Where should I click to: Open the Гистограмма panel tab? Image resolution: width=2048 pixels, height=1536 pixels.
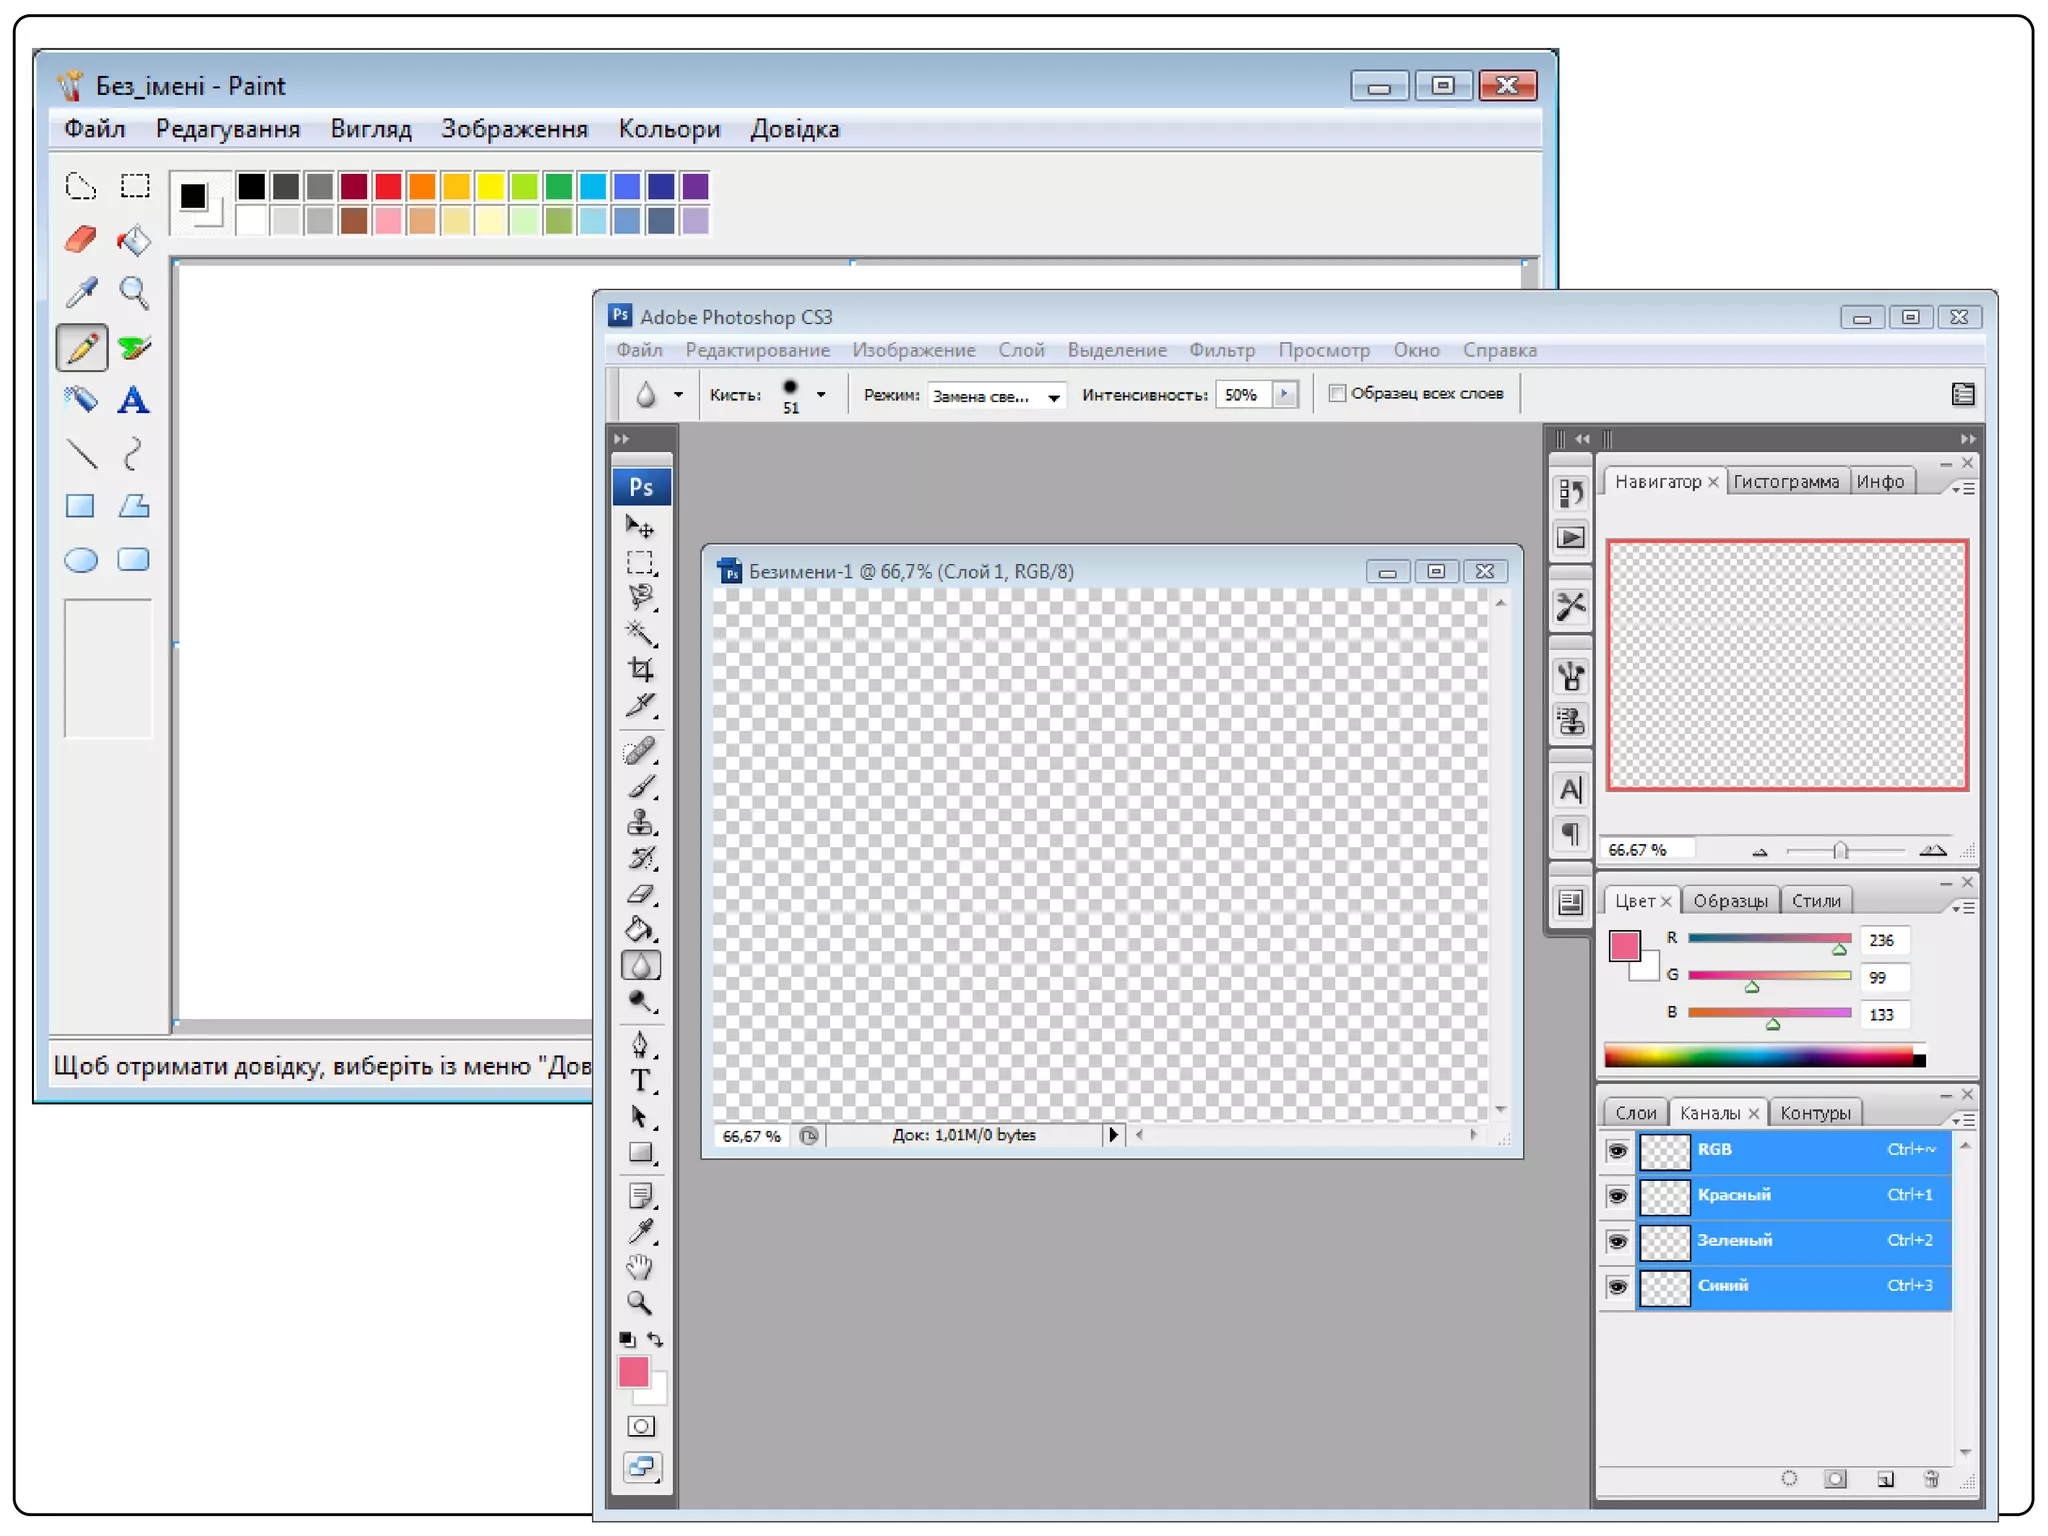[x=1785, y=482]
